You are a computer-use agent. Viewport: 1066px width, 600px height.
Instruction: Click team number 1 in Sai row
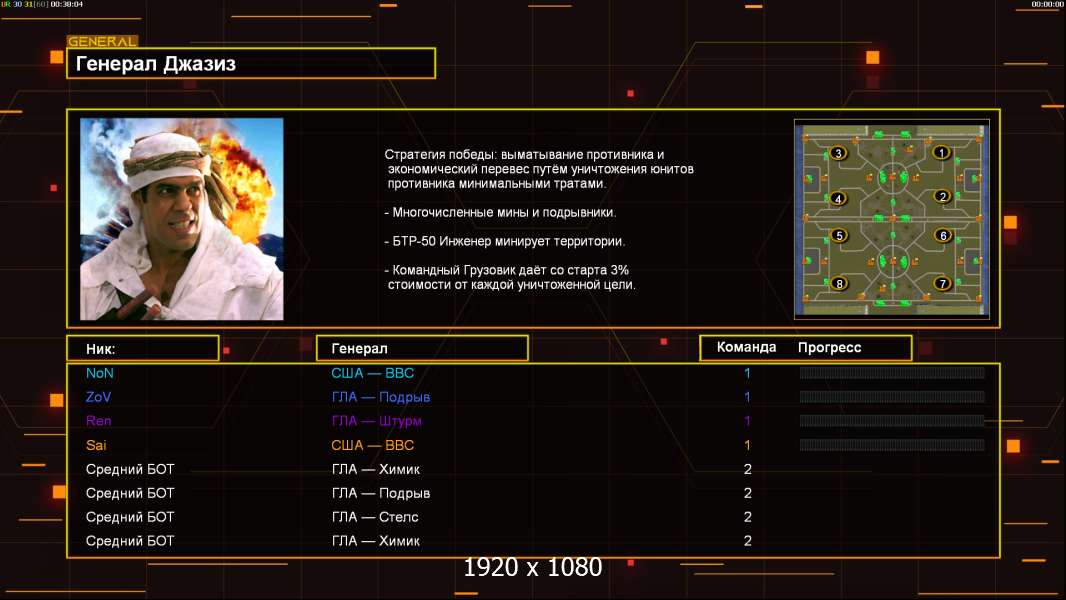click(x=747, y=445)
